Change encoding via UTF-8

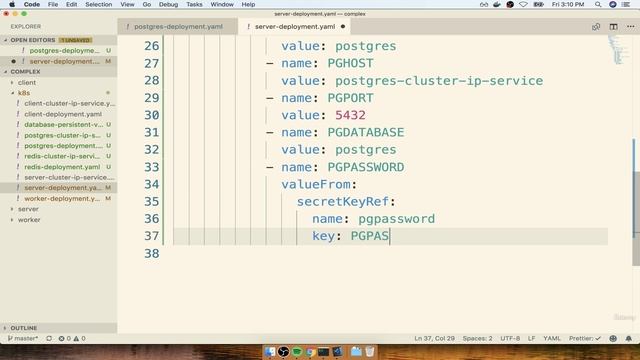(510, 338)
